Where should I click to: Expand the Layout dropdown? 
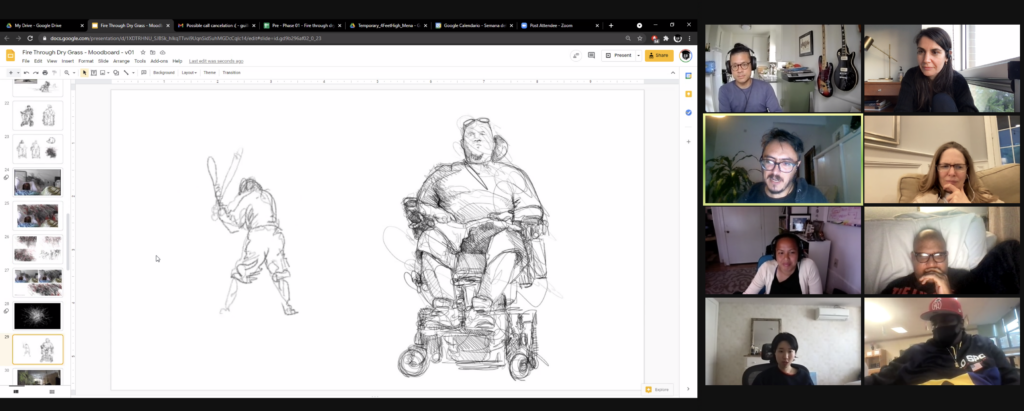point(188,73)
